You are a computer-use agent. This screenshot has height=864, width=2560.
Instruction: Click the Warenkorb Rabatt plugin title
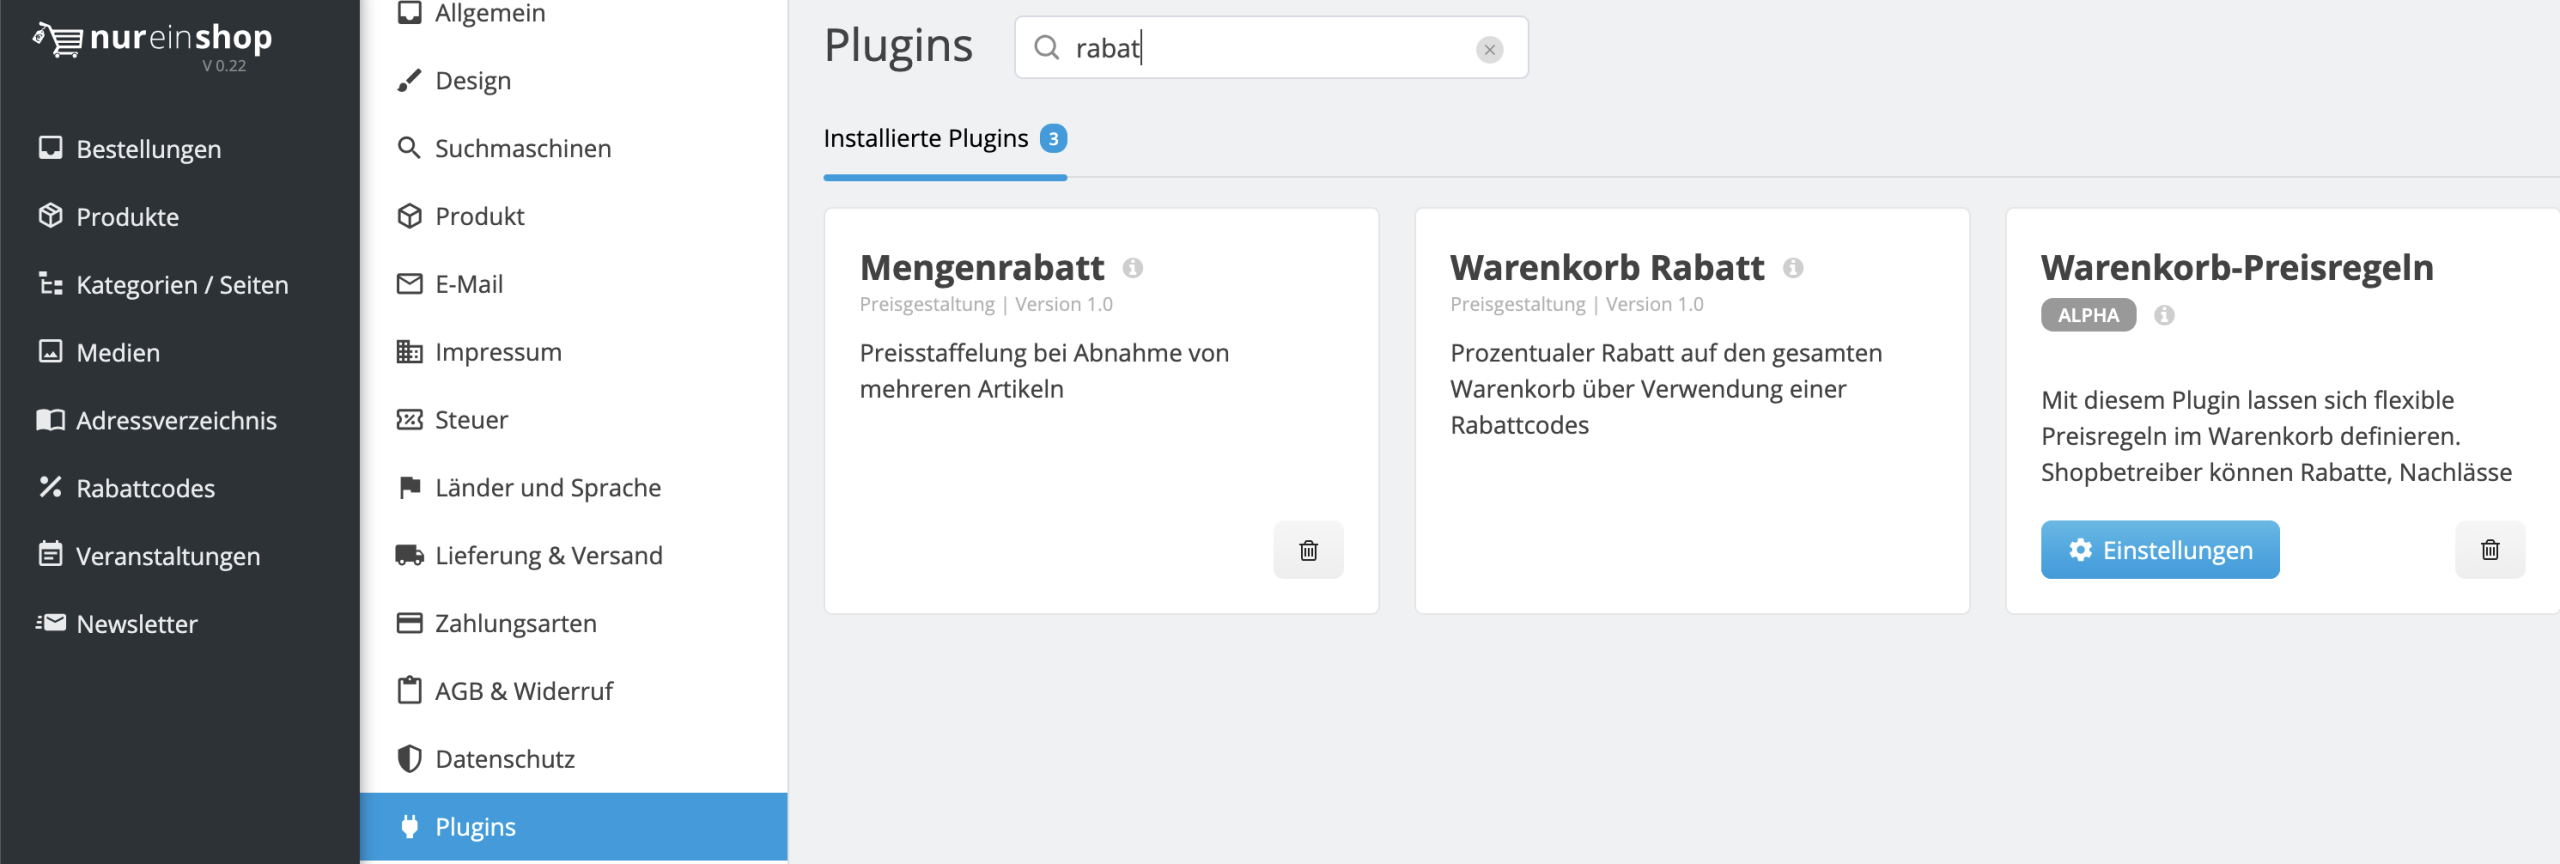pos(1606,268)
